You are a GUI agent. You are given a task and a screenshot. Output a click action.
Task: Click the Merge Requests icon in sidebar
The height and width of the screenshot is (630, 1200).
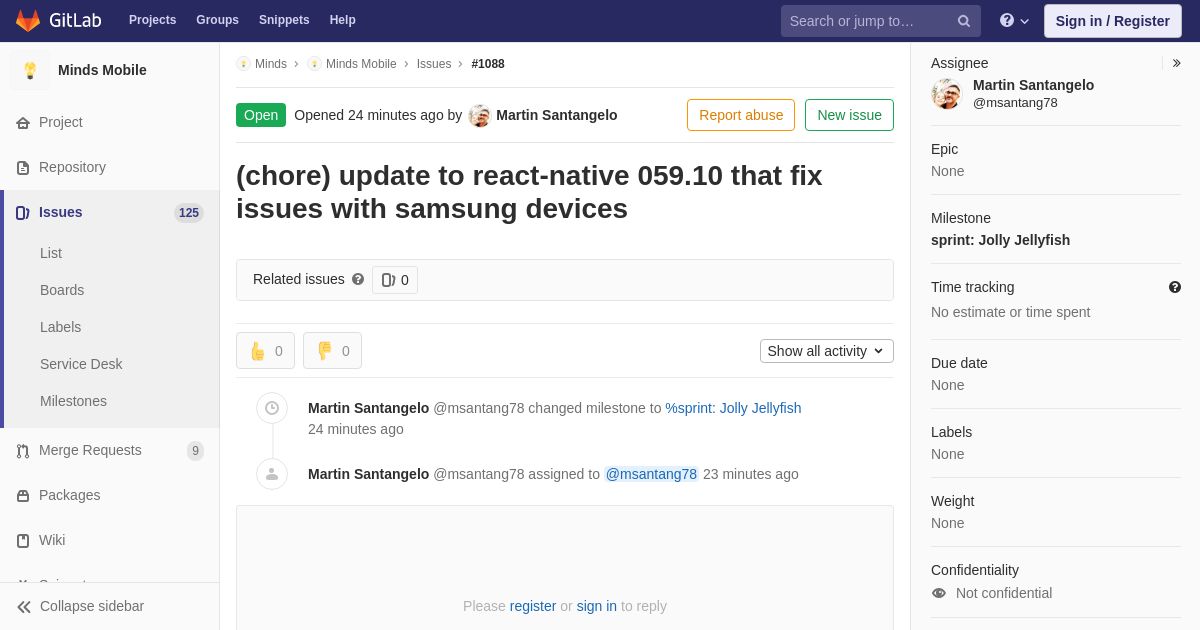[x=23, y=451]
